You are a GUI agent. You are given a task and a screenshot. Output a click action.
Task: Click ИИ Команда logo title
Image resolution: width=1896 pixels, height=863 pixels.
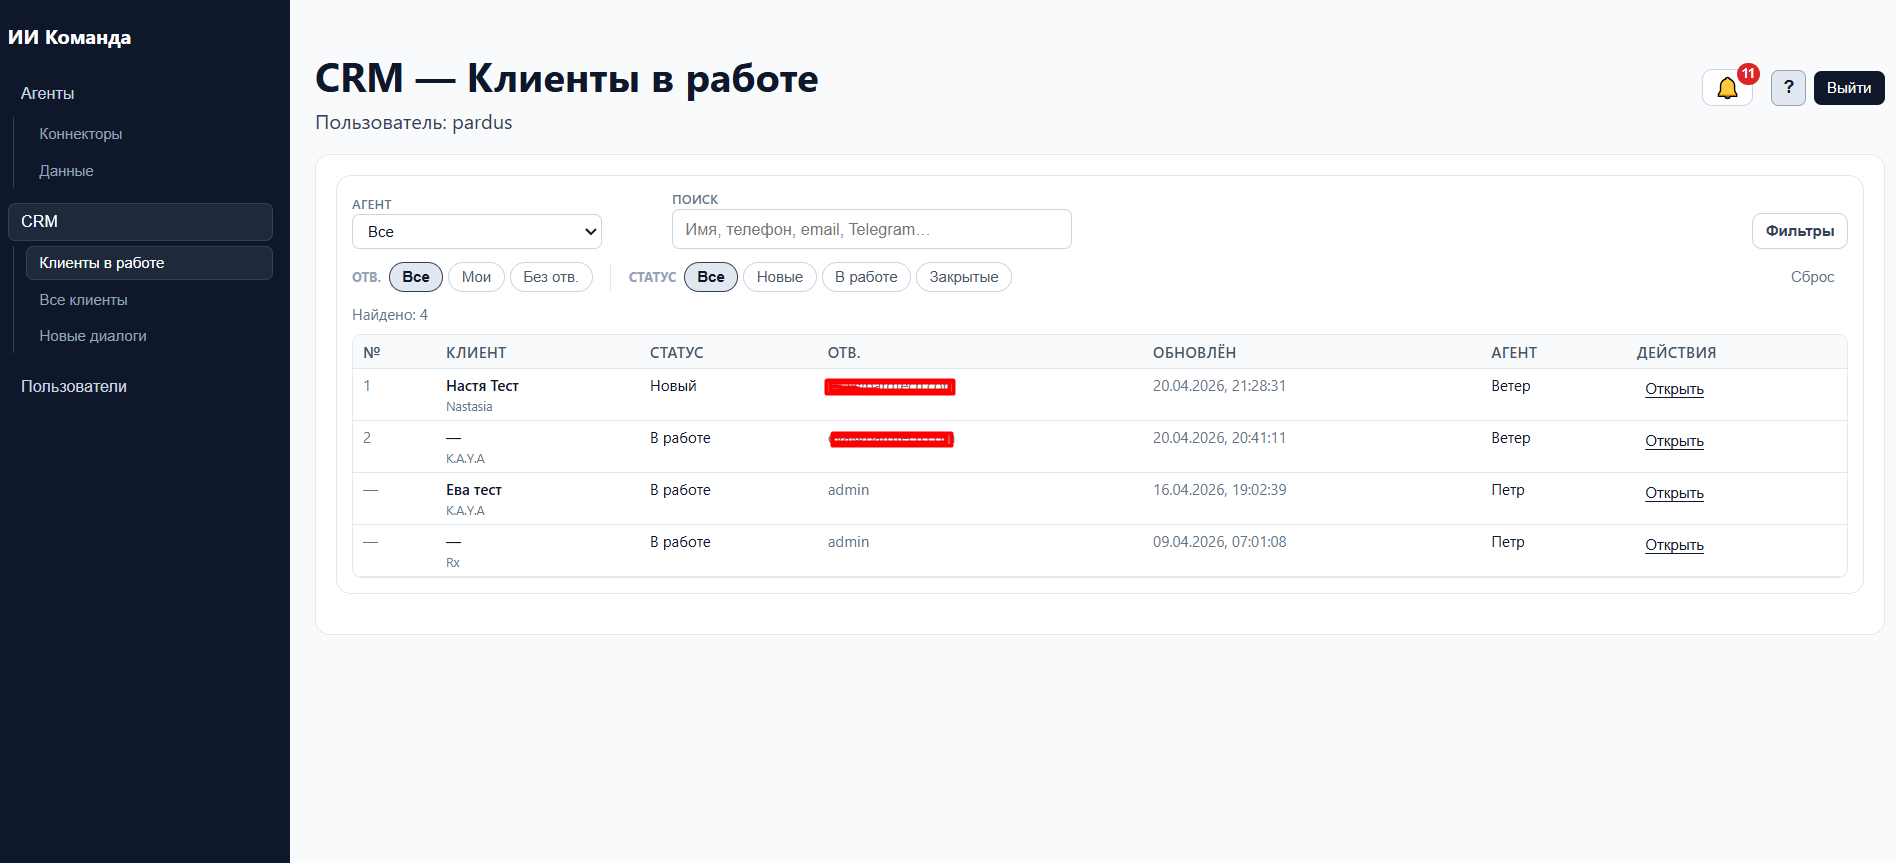tap(70, 38)
